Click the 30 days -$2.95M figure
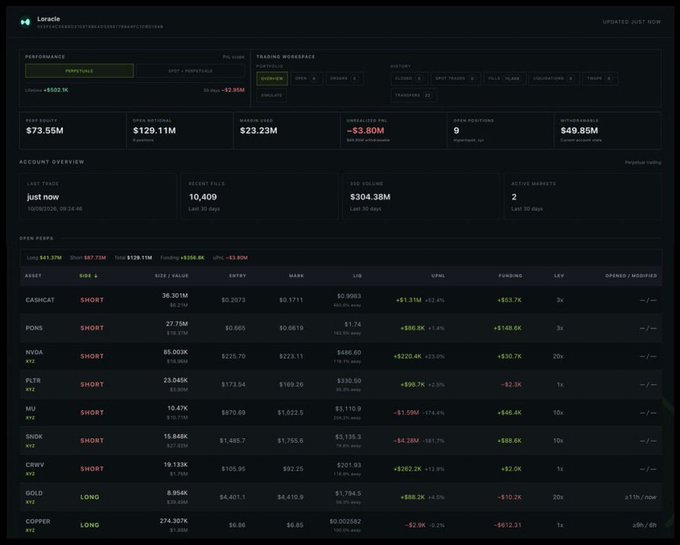Image resolution: width=680 pixels, height=545 pixels. [x=233, y=90]
